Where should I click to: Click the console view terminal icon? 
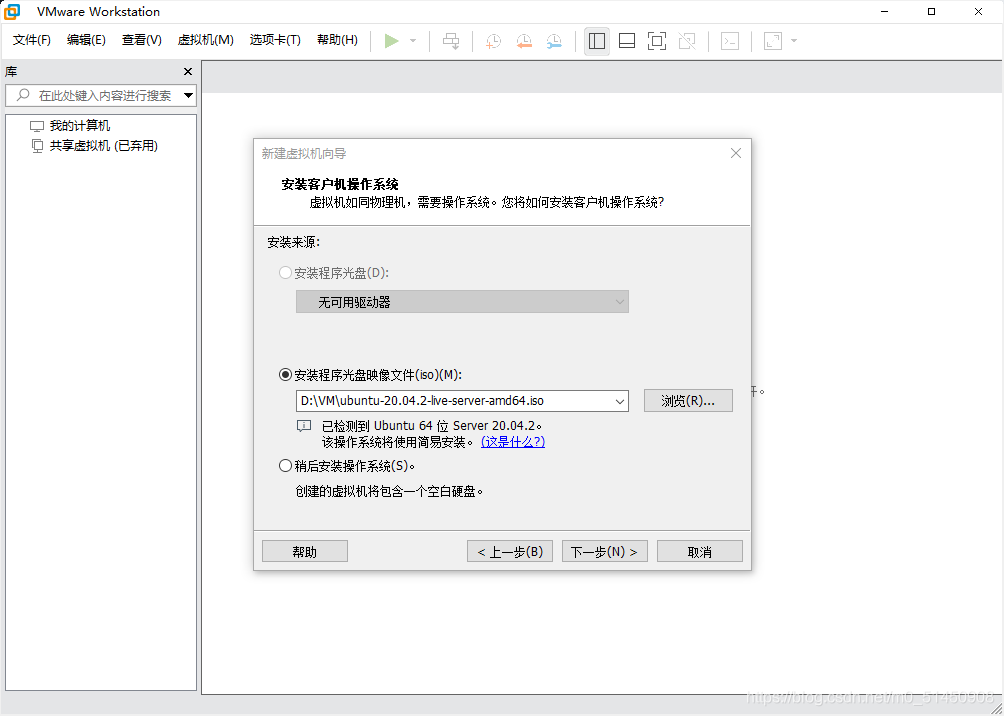[730, 41]
